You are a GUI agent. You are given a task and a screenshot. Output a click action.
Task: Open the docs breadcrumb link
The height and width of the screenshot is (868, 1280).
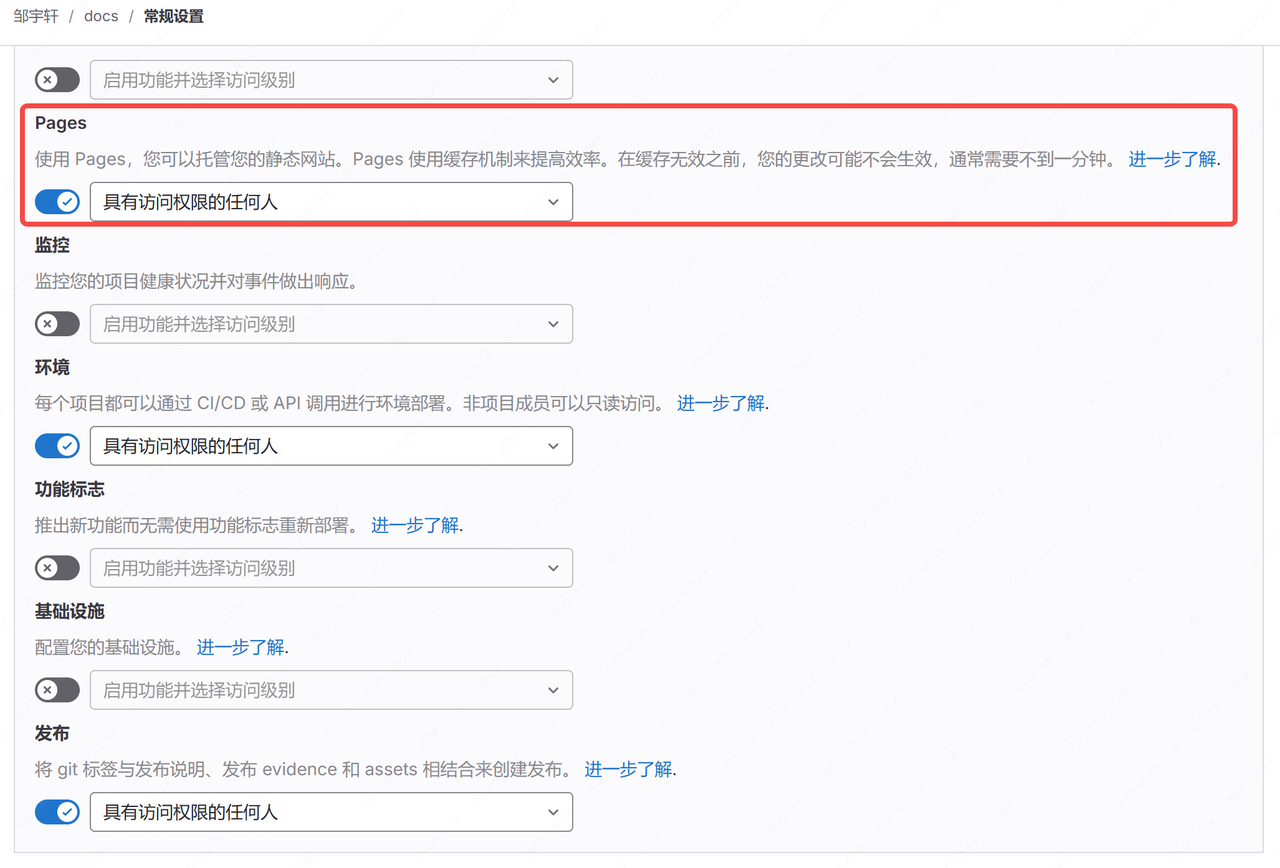tap(101, 17)
